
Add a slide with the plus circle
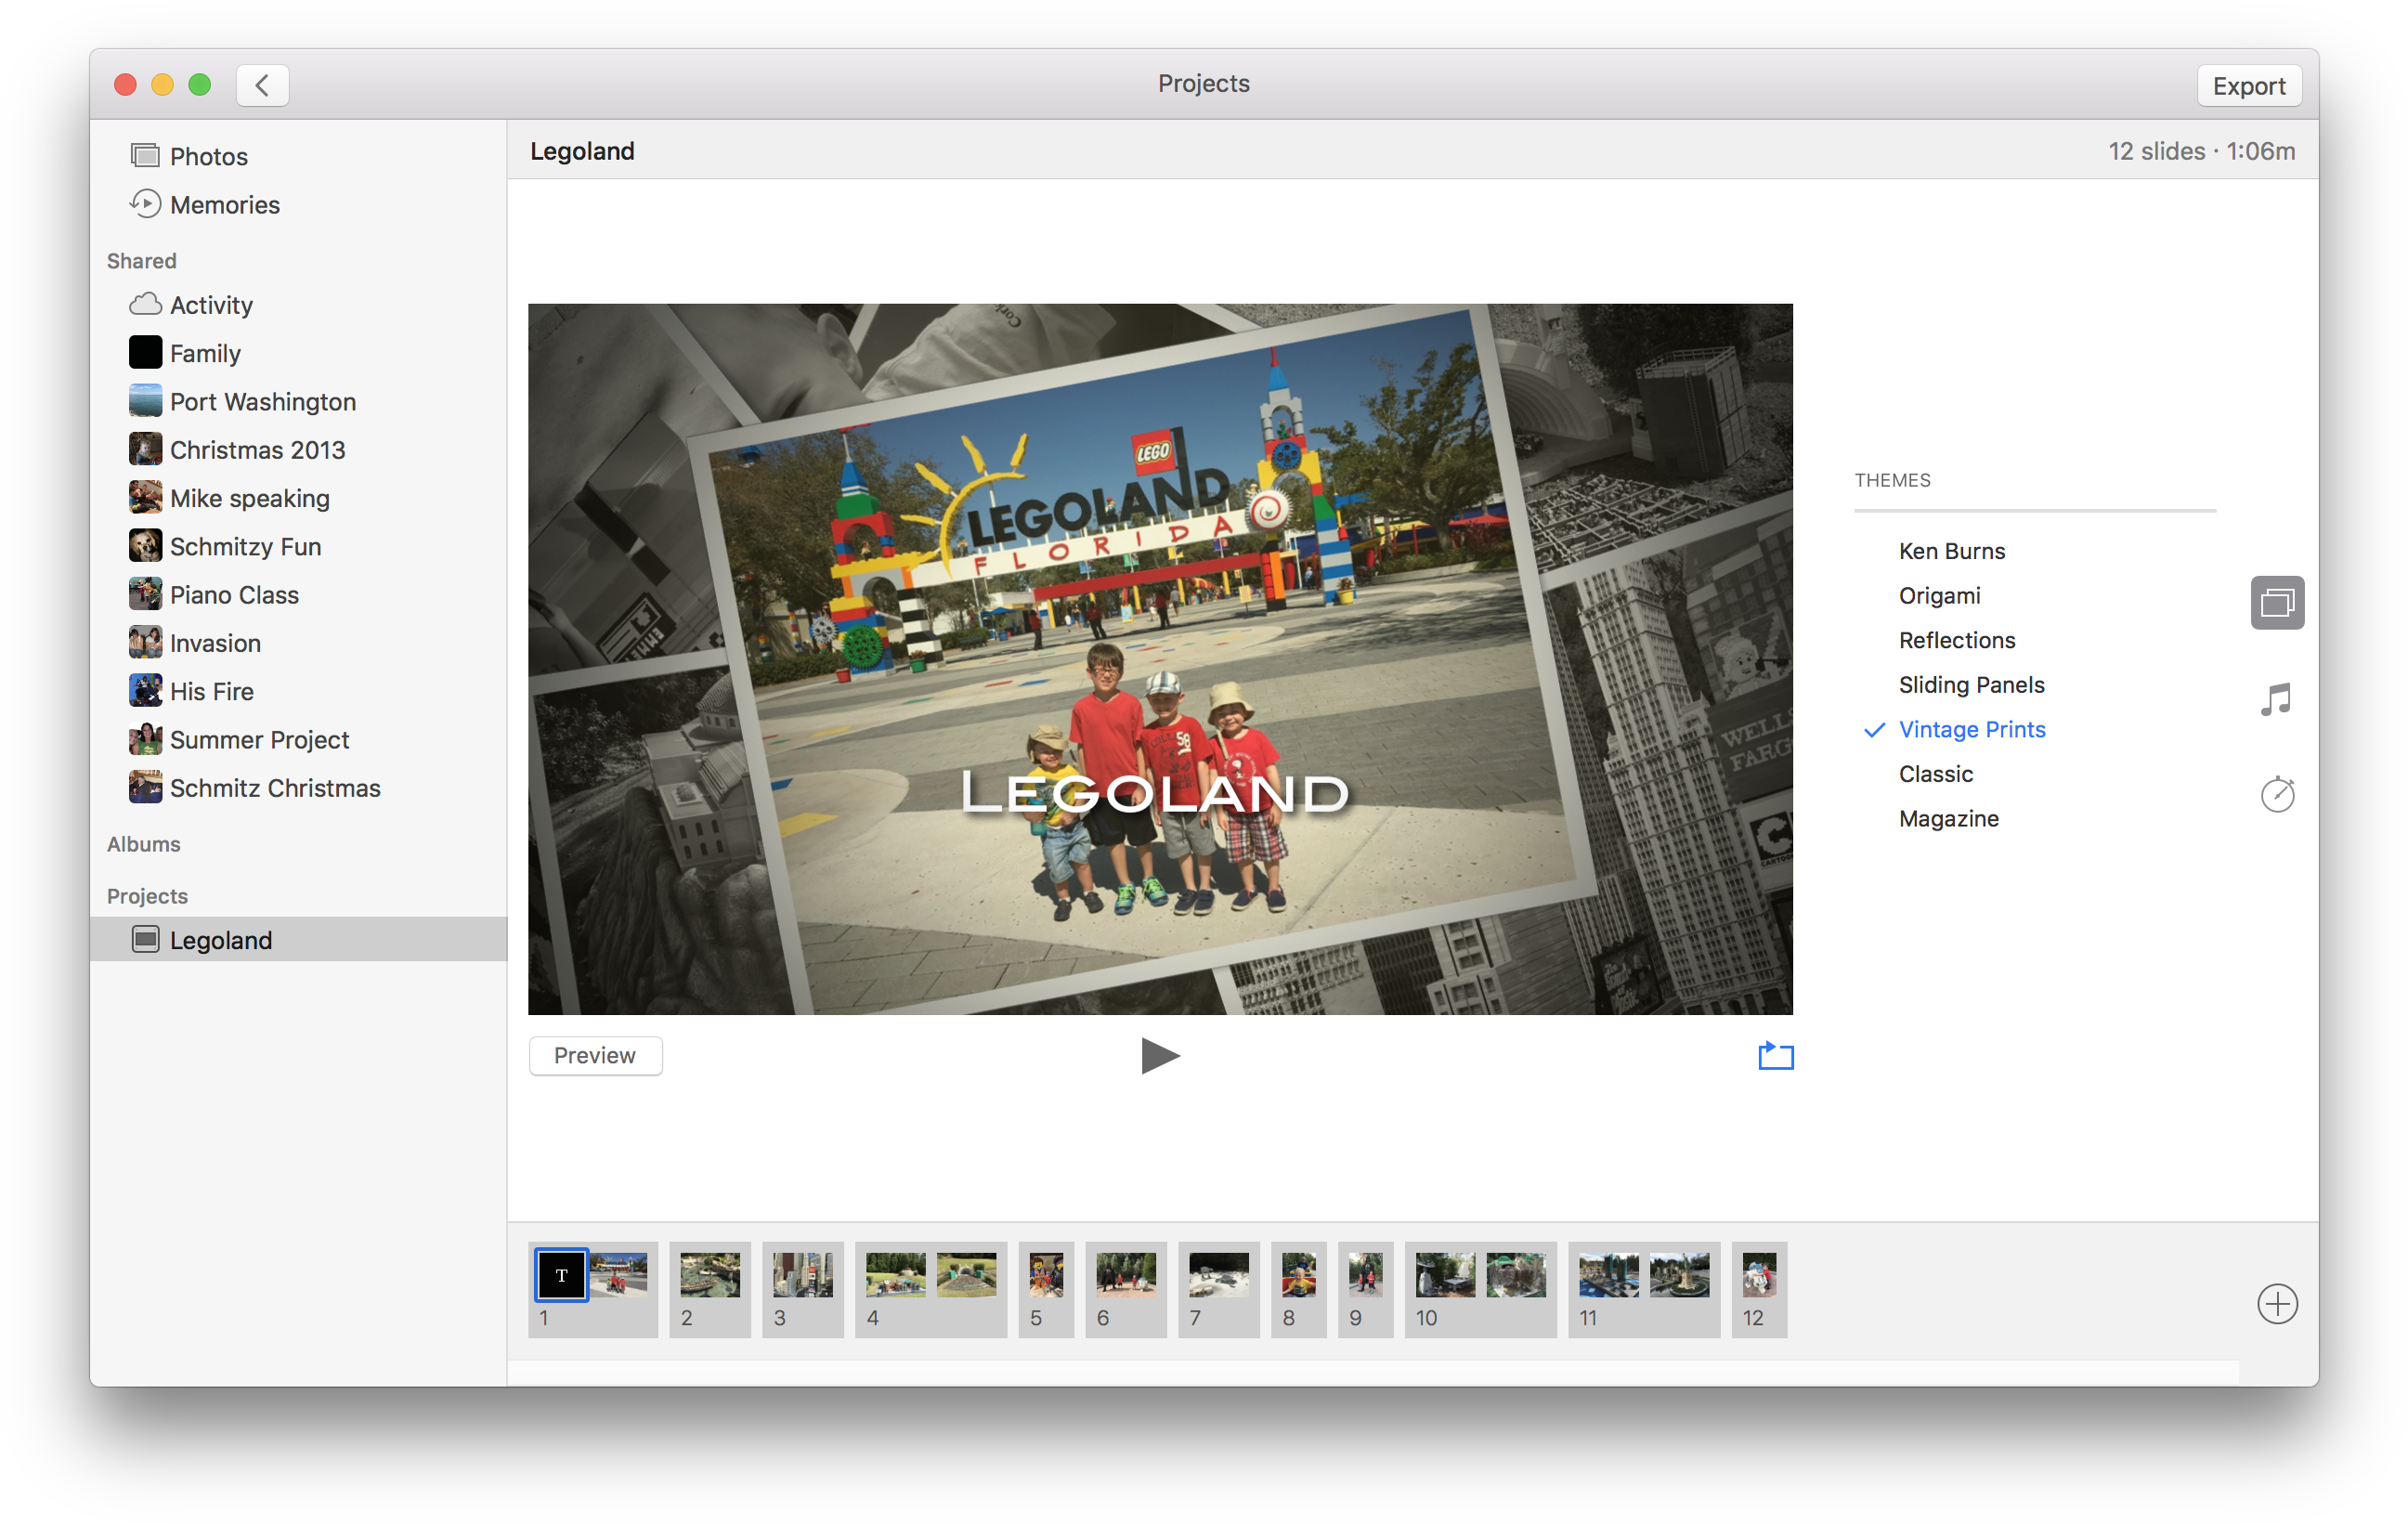[x=2277, y=1304]
